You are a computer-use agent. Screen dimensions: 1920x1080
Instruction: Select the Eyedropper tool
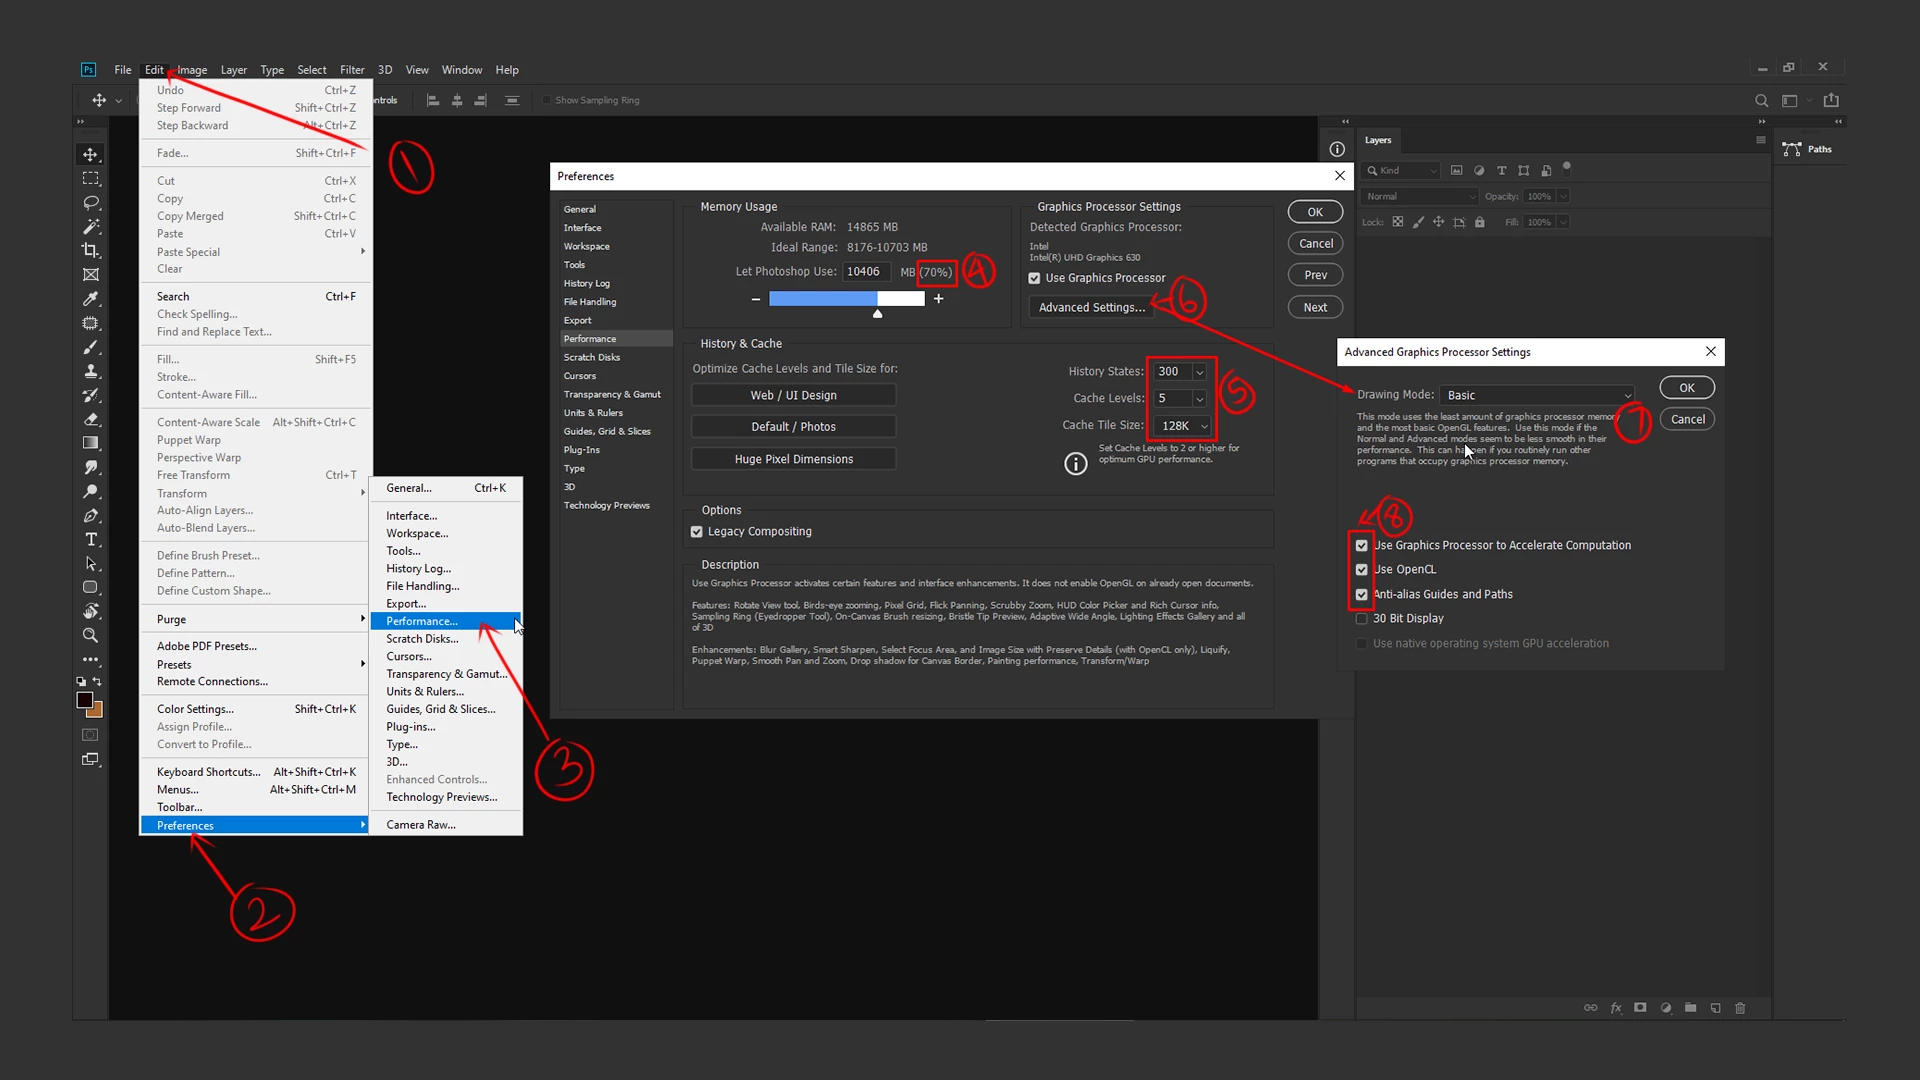91,299
